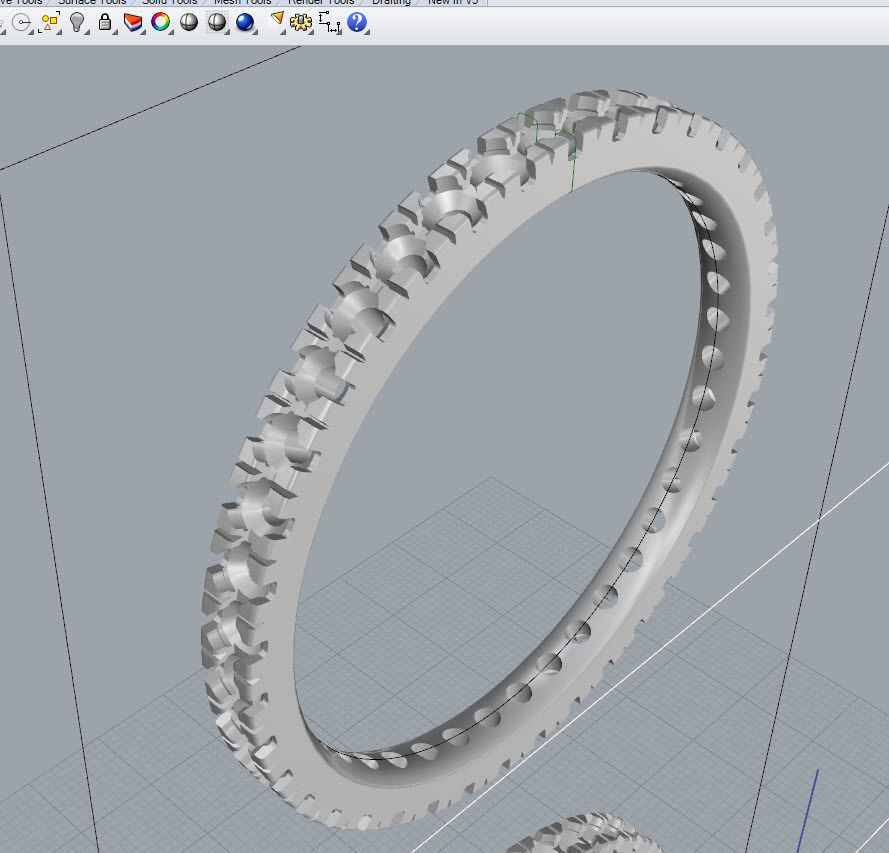
Task: Open the New in V5 tab
Action: [x=453, y=2]
